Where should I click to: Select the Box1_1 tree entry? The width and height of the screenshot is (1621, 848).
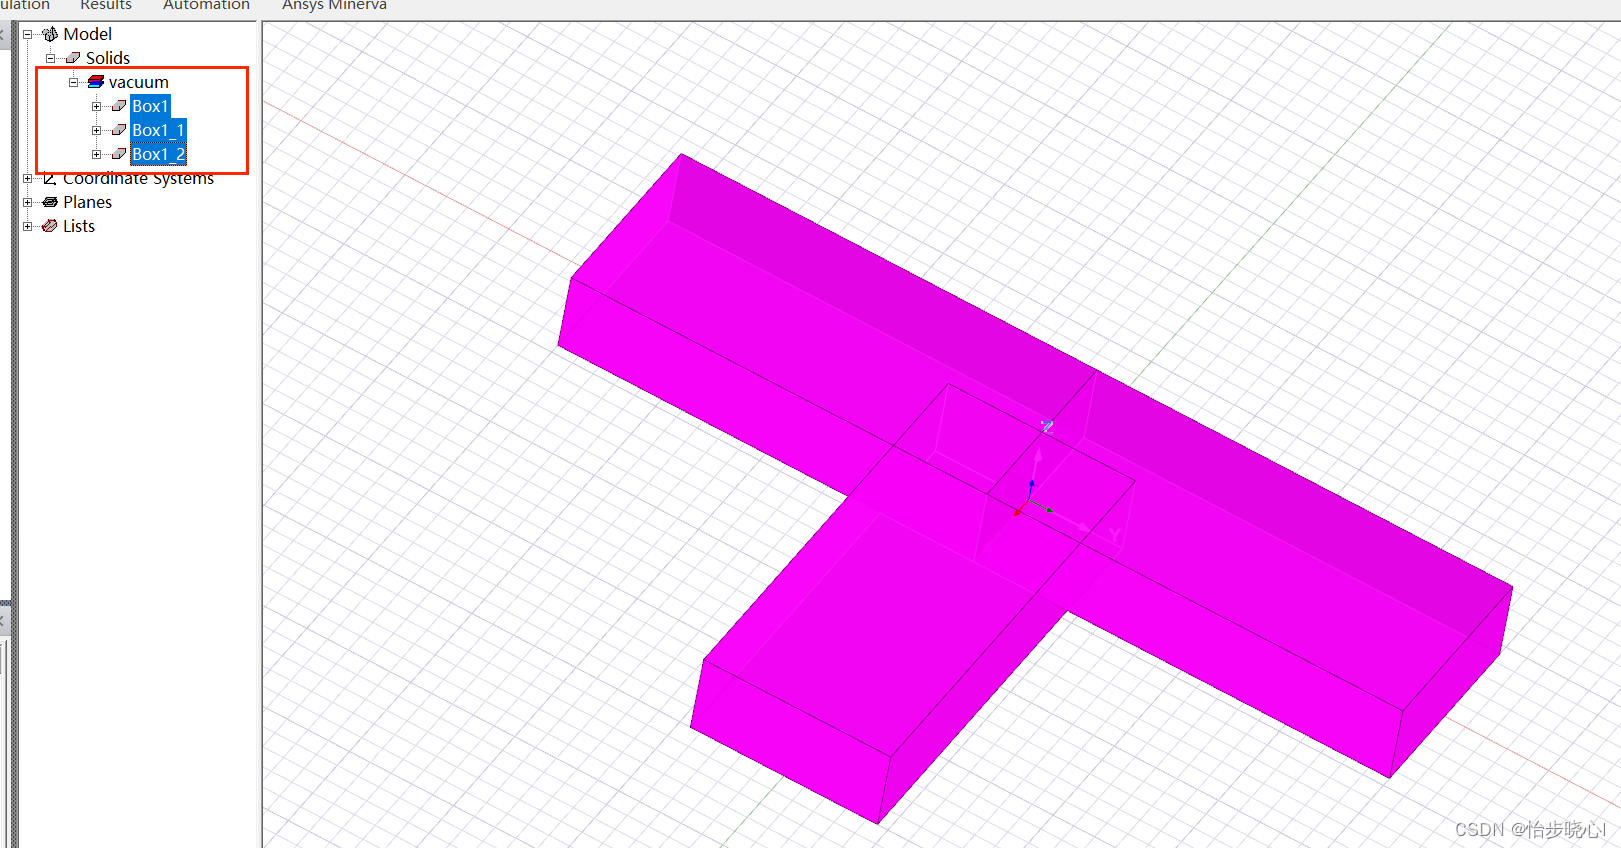pyautogui.click(x=158, y=130)
